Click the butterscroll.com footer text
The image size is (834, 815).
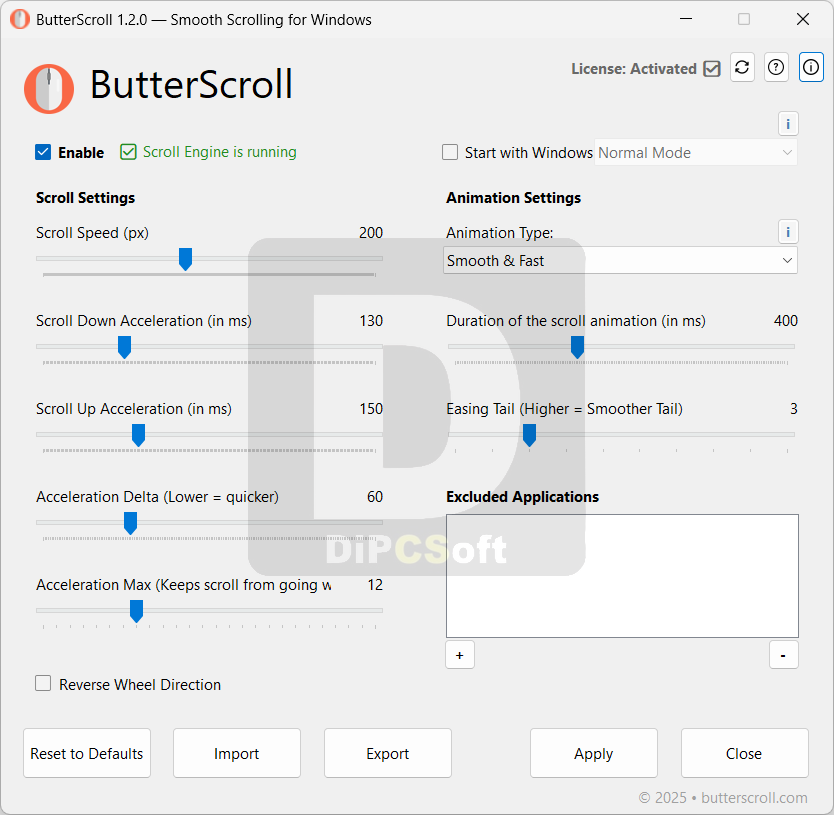click(754, 797)
